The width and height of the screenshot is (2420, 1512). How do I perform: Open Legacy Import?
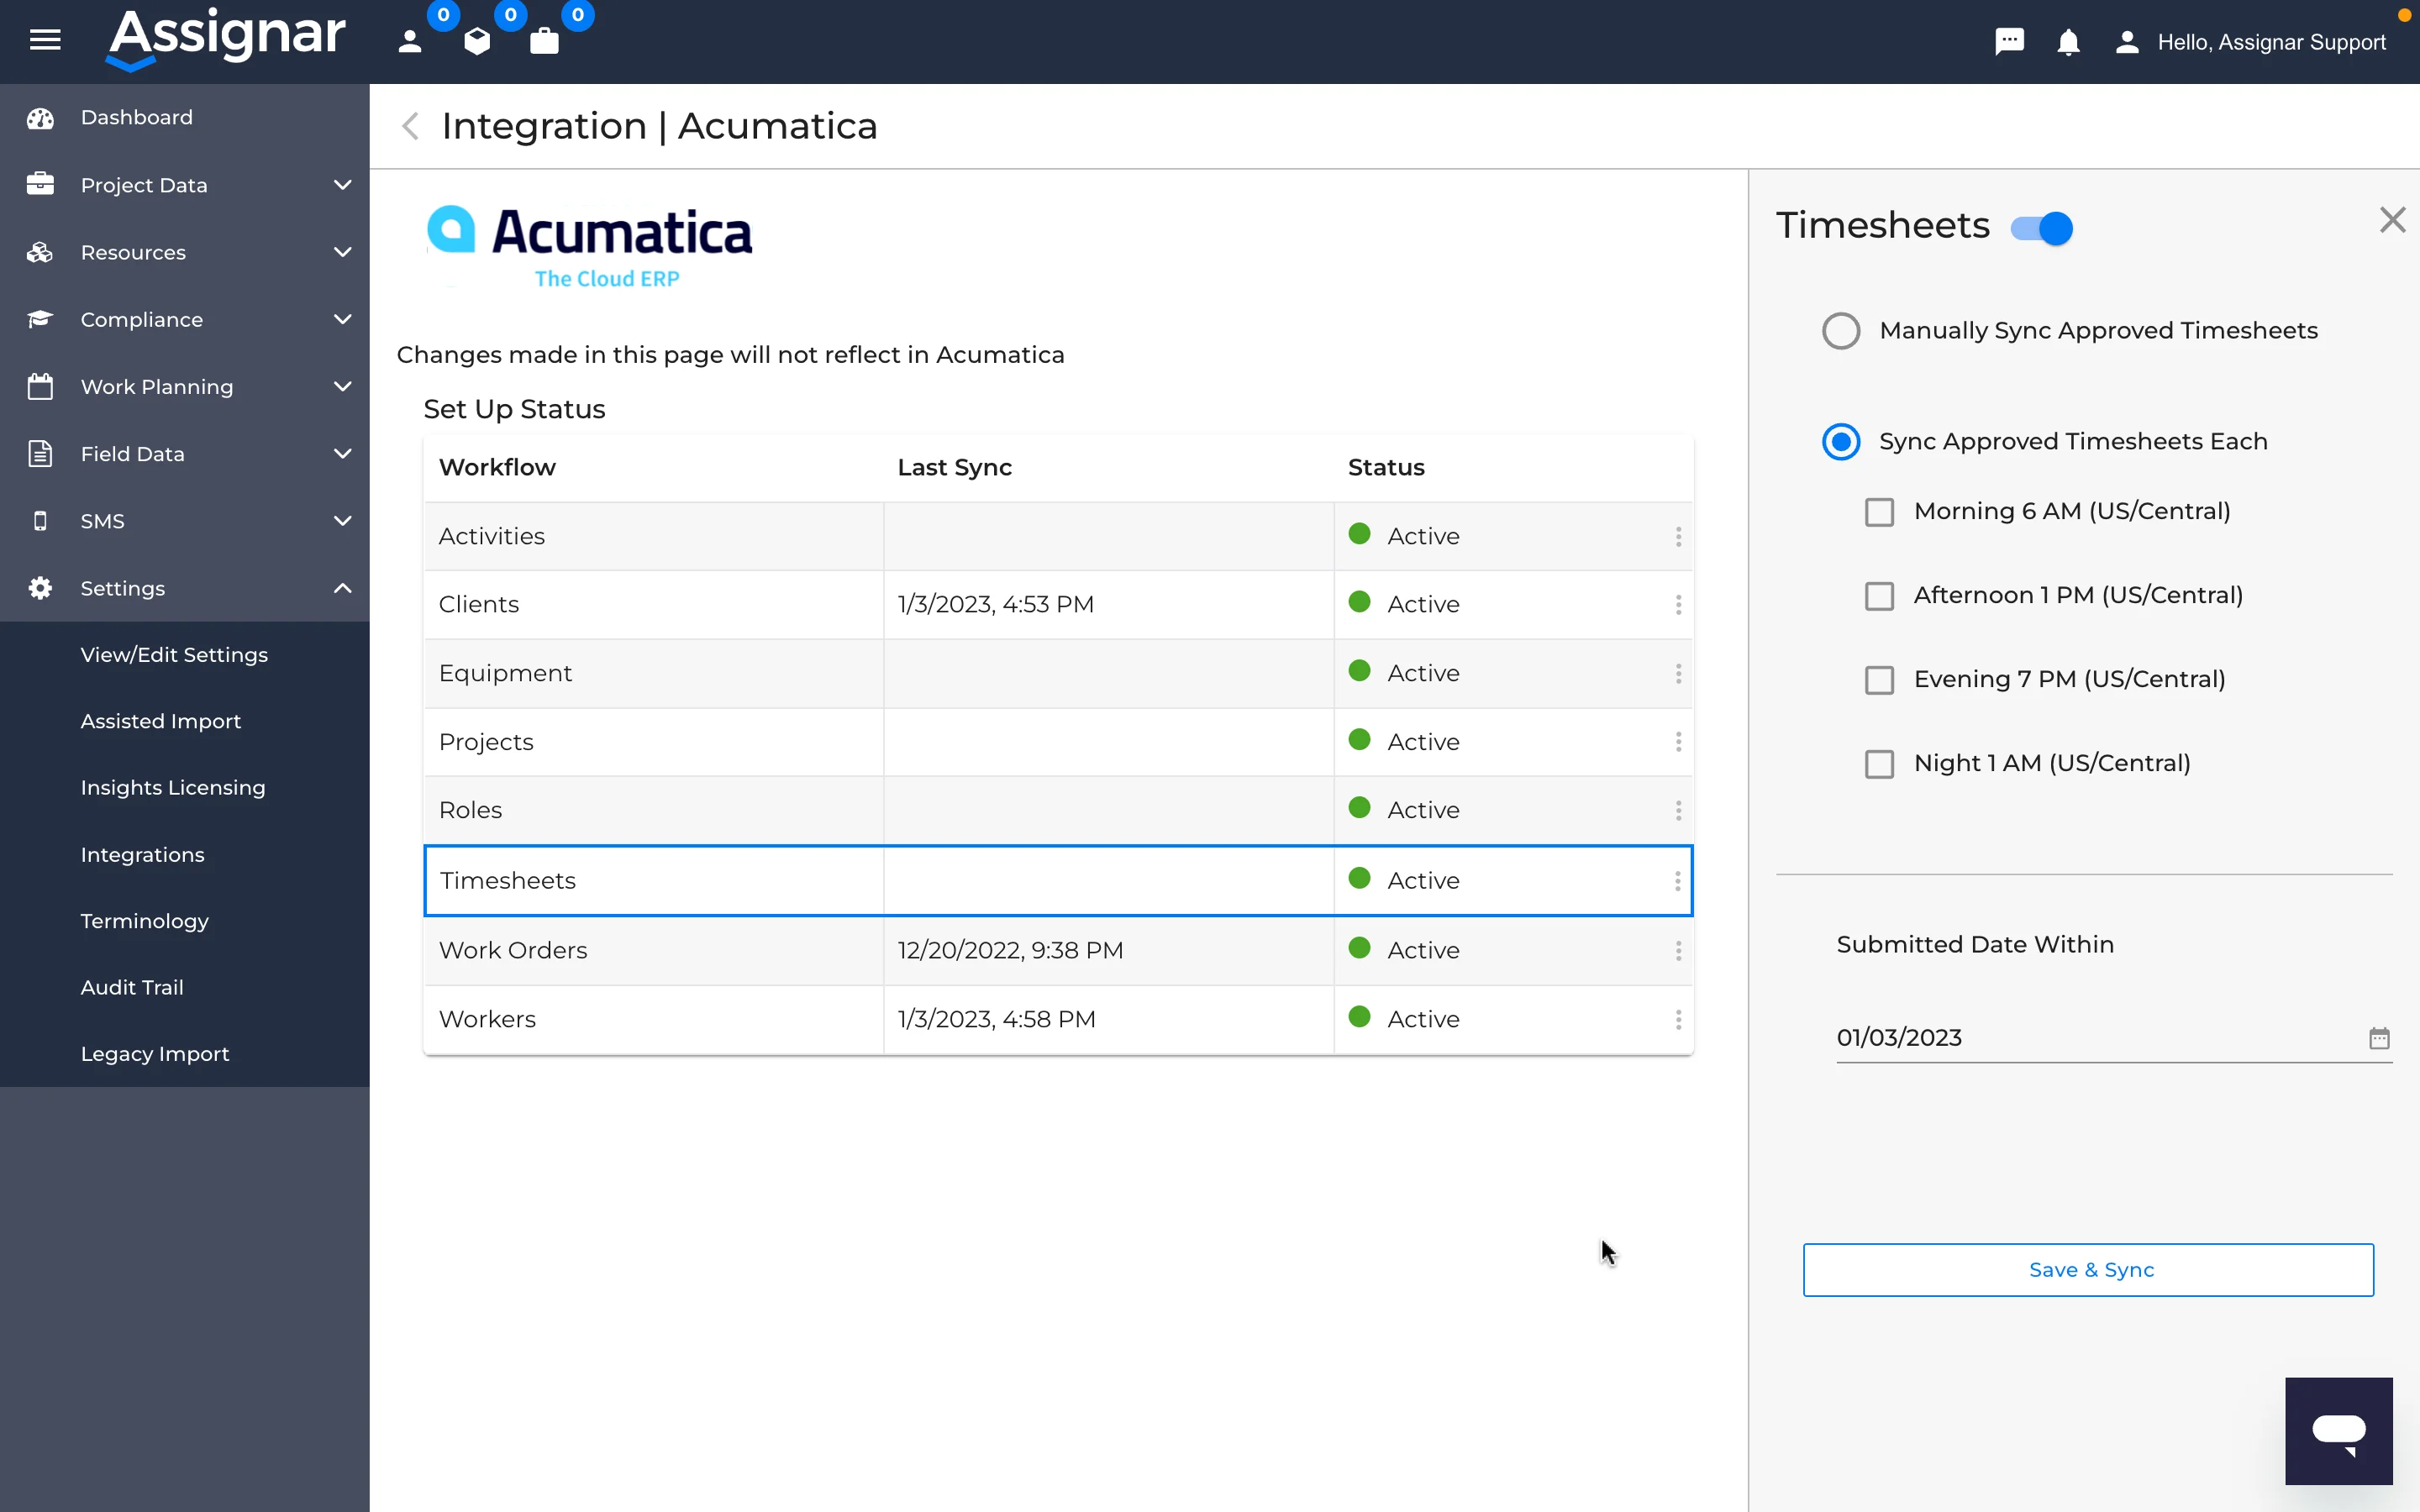[155, 1054]
